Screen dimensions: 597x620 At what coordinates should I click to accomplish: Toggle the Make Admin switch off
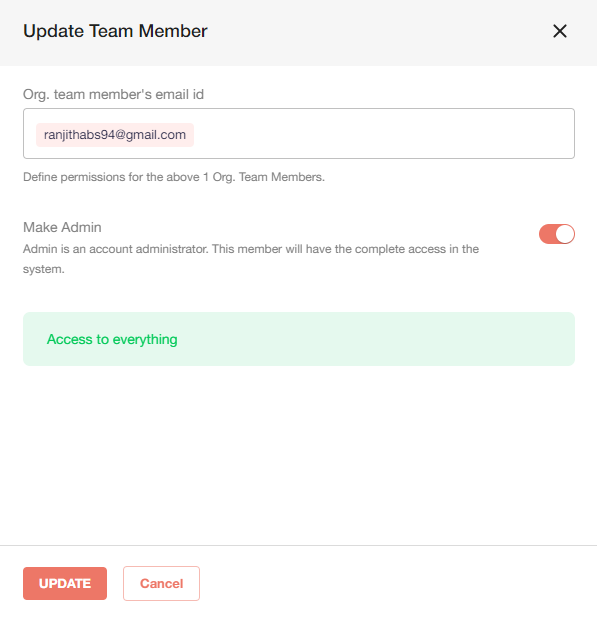point(557,234)
